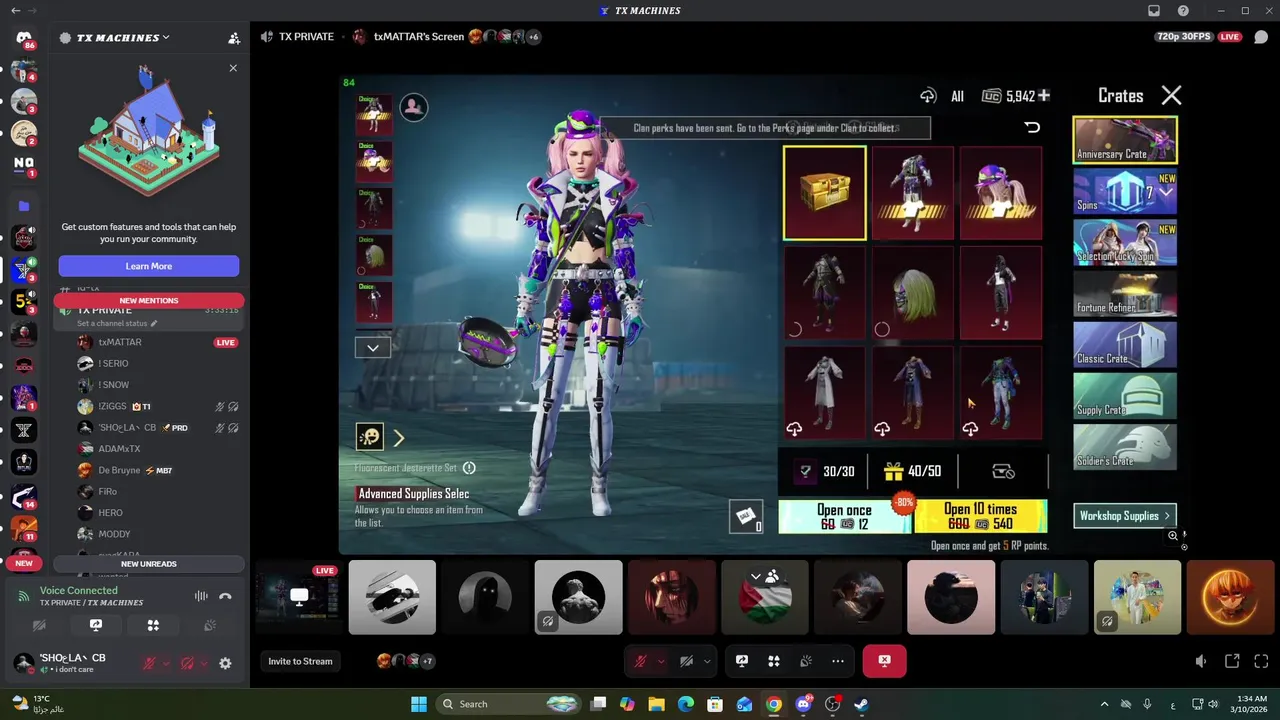Add UC with the plus icon
Image resolution: width=1280 pixels, height=720 pixels.
(x=1044, y=96)
